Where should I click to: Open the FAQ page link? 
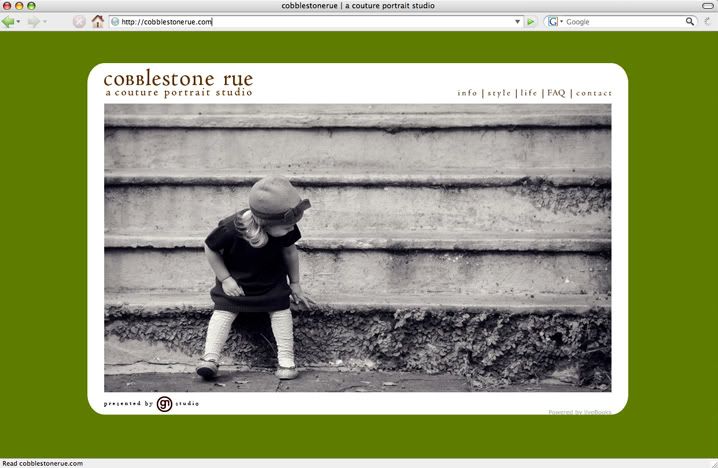pos(556,93)
